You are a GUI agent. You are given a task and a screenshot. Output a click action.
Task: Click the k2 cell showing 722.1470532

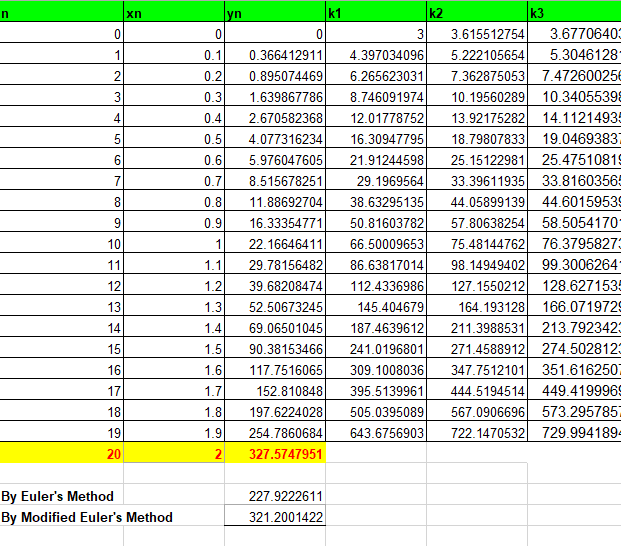476,432
